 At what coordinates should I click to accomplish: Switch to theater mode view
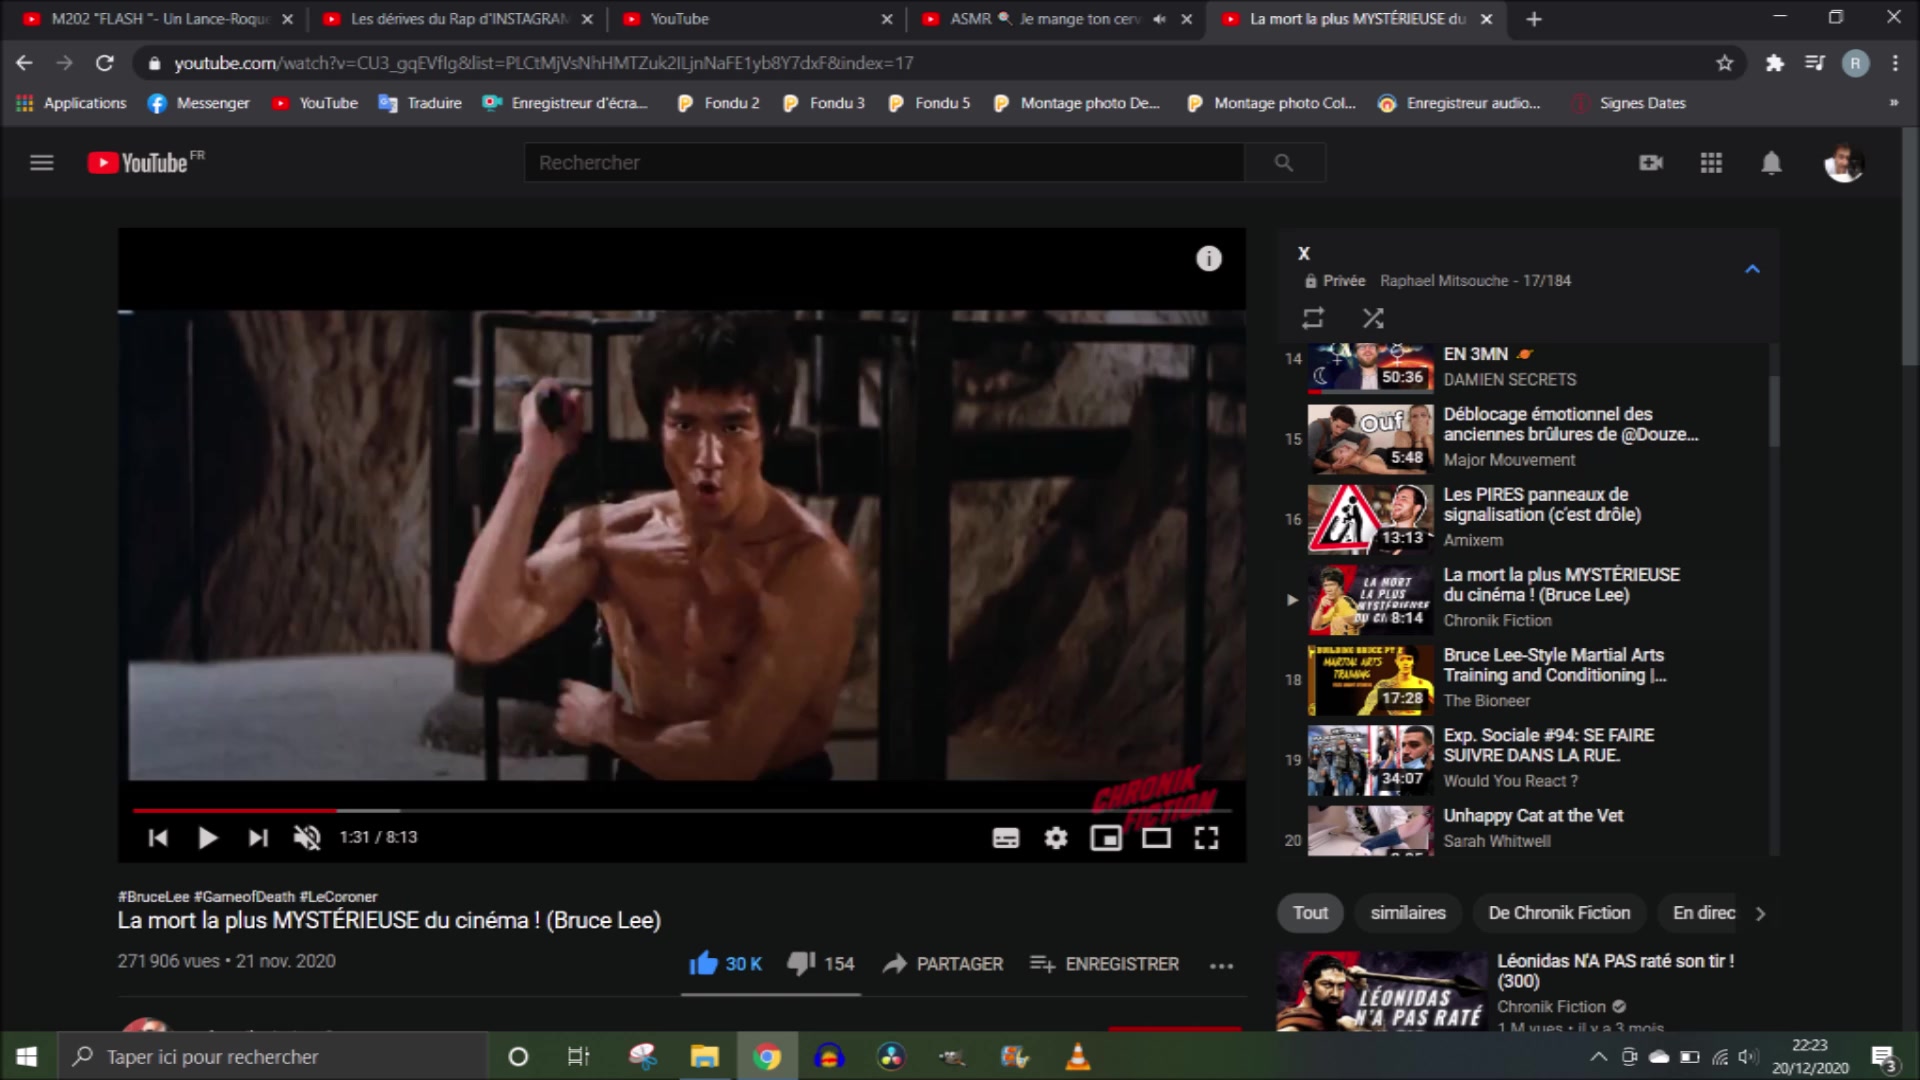click(1156, 838)
